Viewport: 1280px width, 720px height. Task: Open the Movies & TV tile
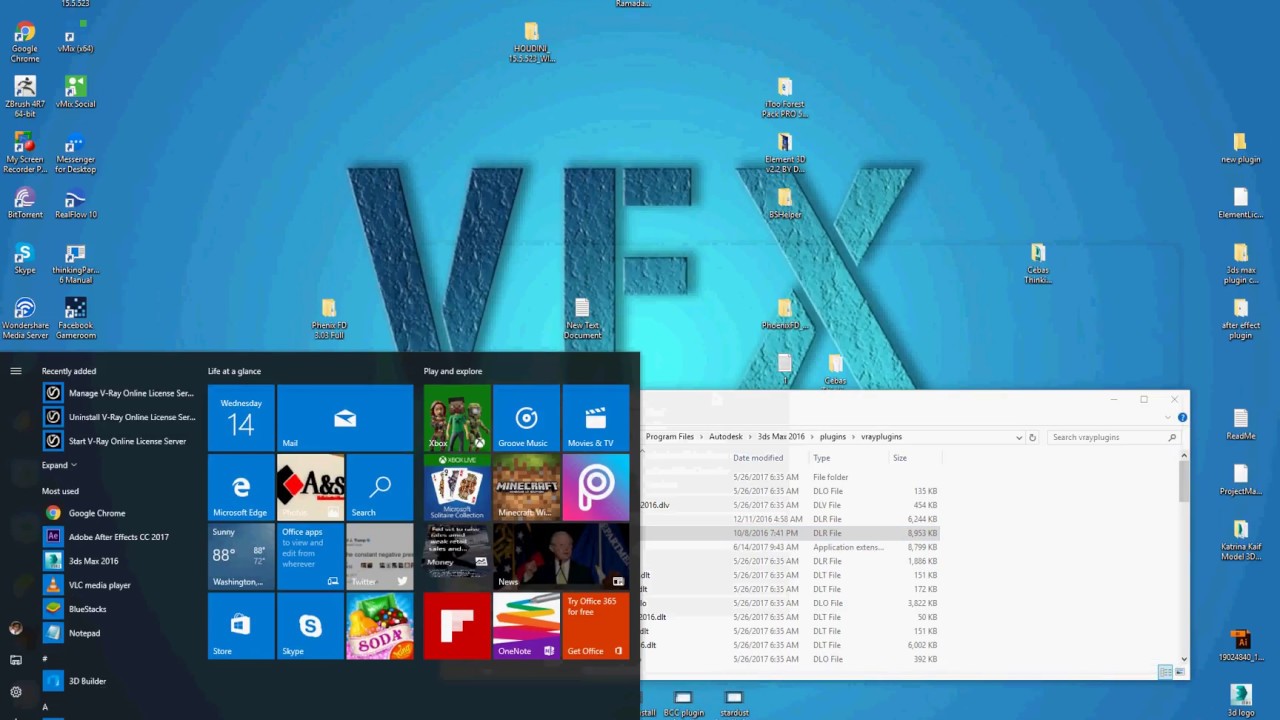pyautogui.click(x=596, y=417)
